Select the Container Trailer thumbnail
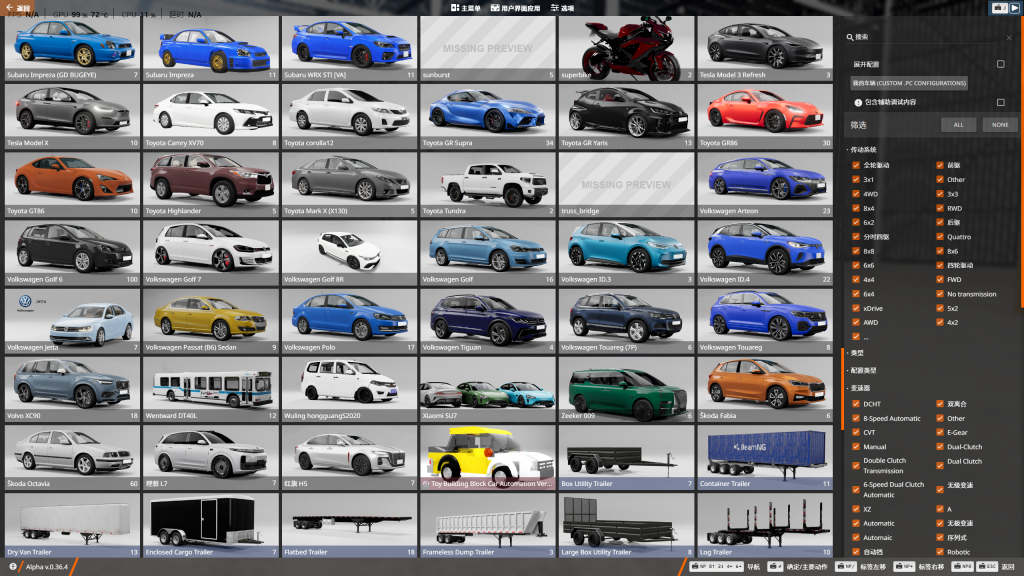Viewport: 1024px width, 576px height. 765,457
